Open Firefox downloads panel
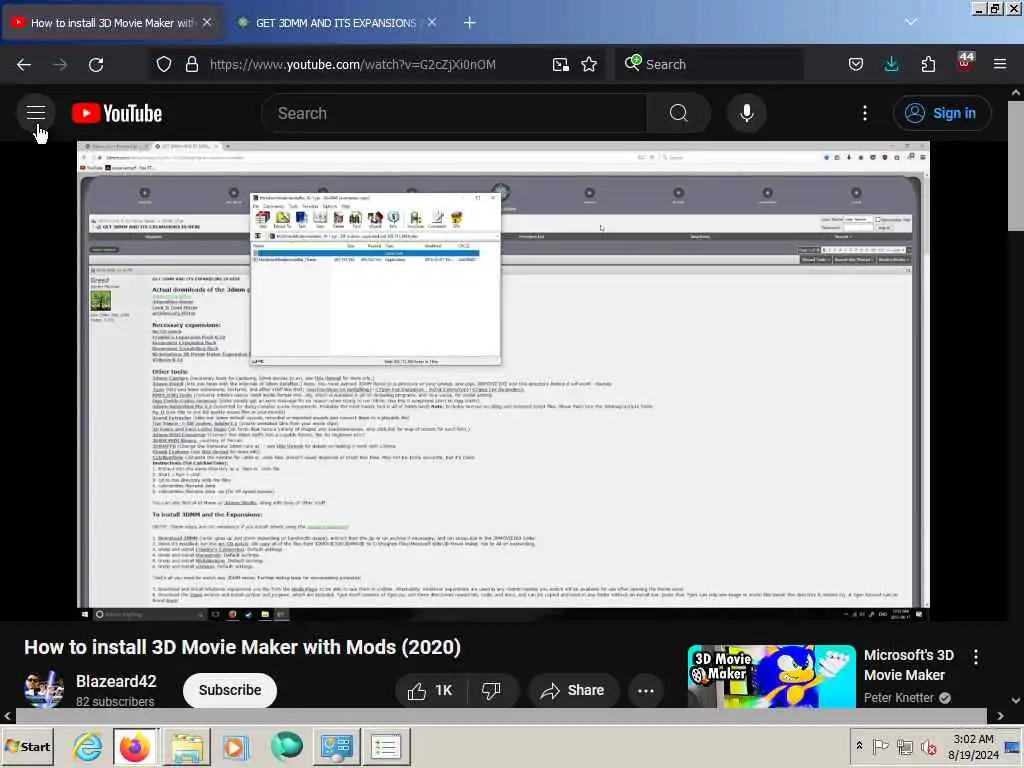 pos(891,64)
